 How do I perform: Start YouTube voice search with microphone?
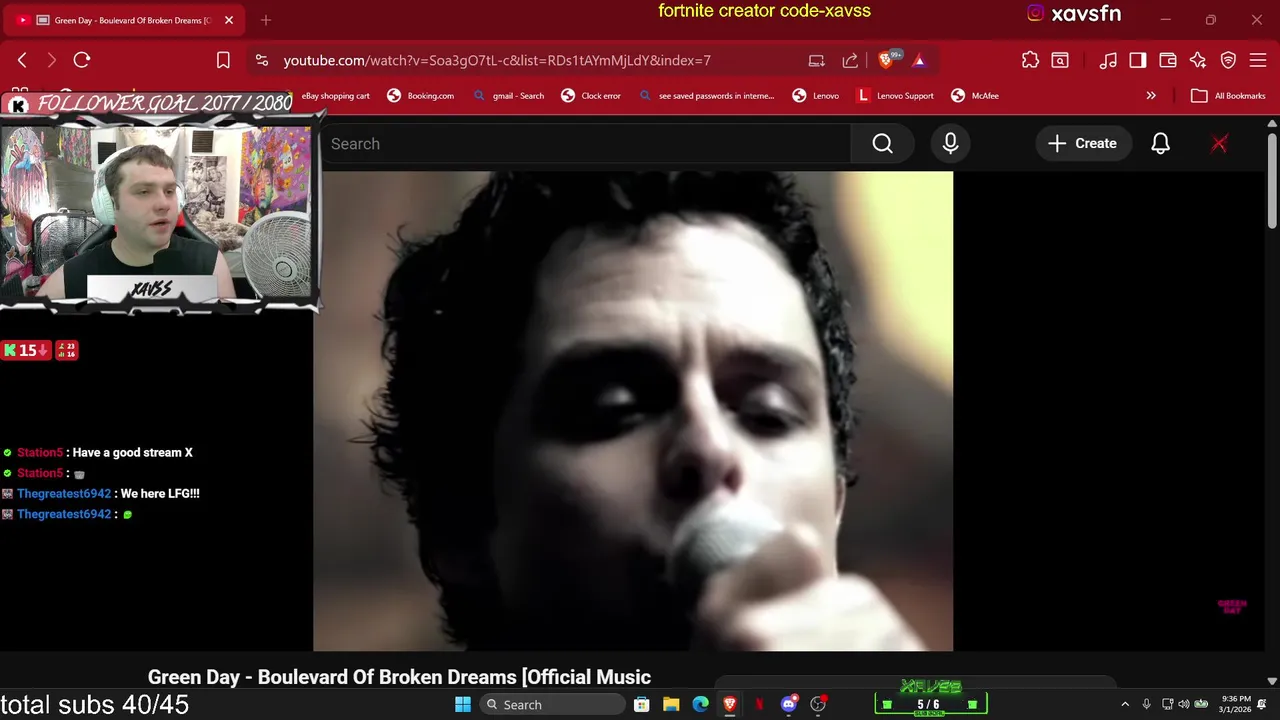click(950, 144)
